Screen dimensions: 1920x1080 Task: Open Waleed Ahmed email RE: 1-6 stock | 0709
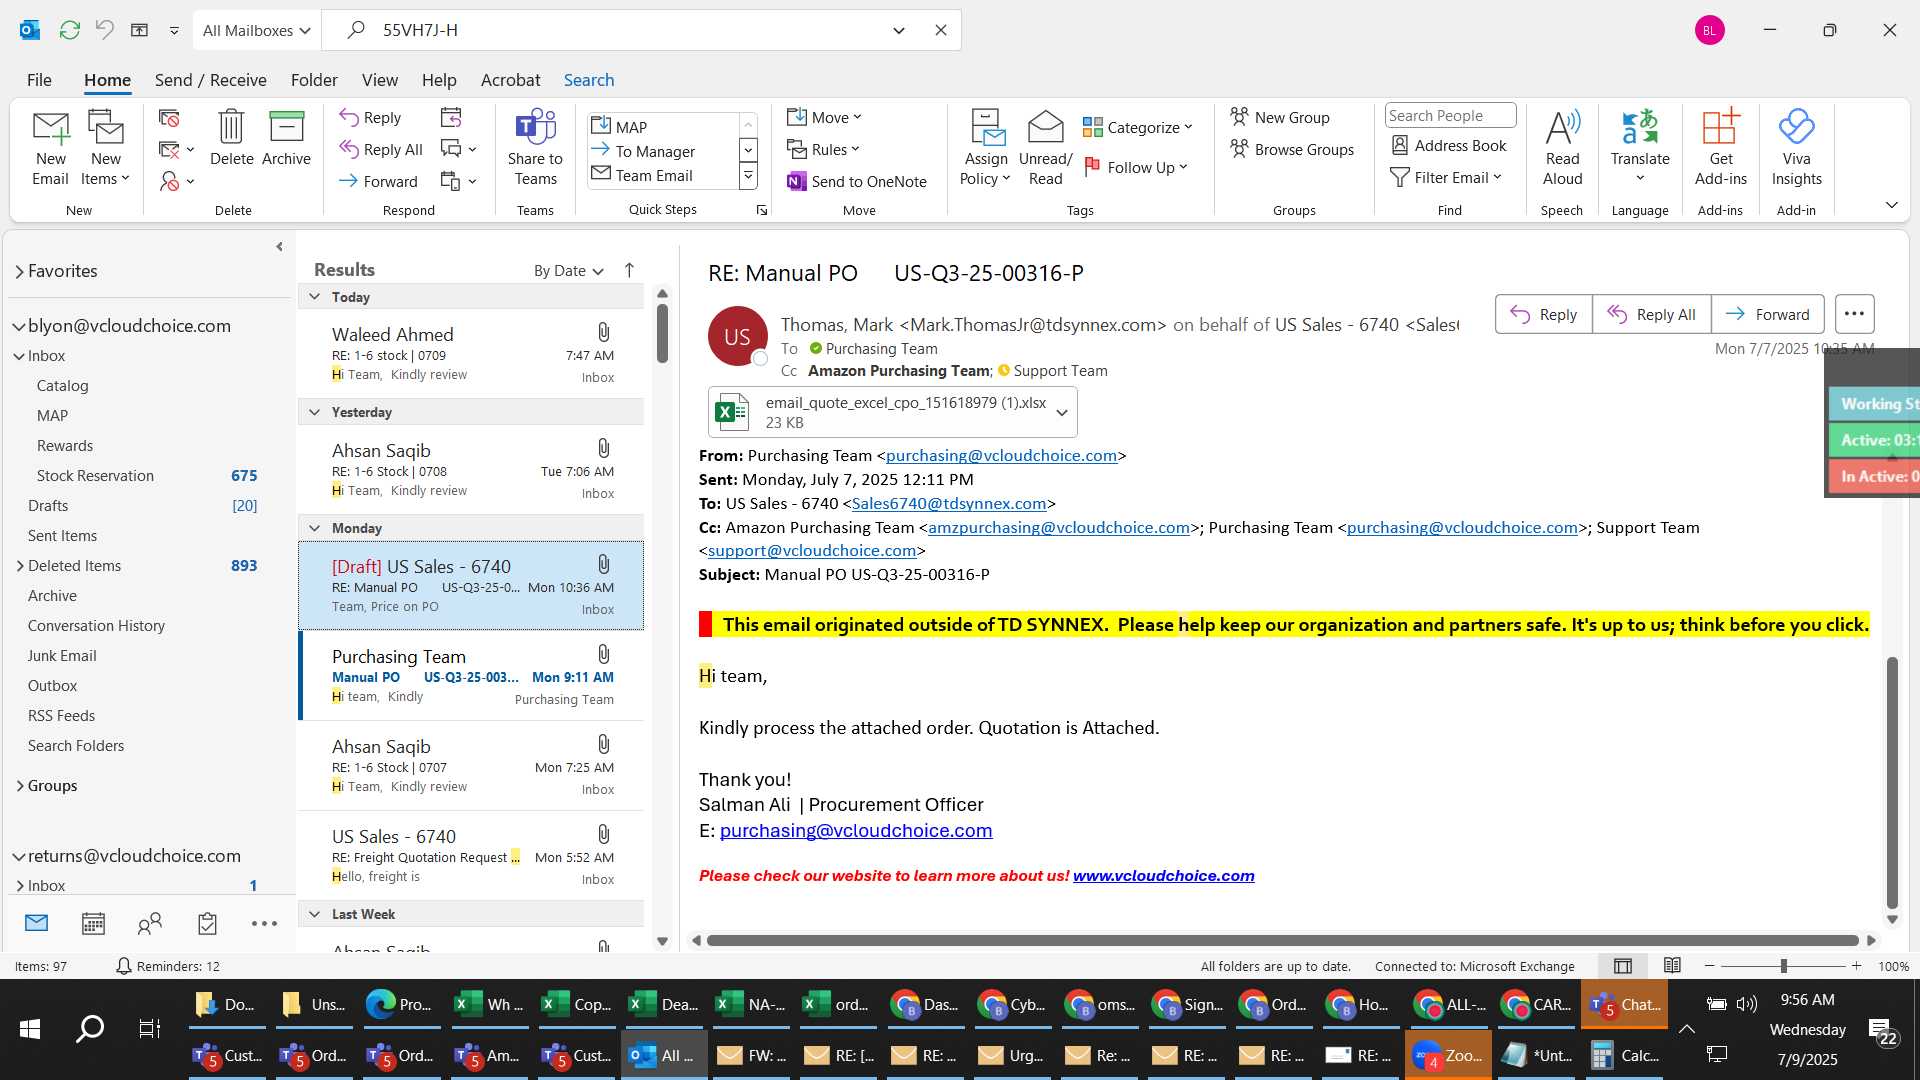[470, 354]
